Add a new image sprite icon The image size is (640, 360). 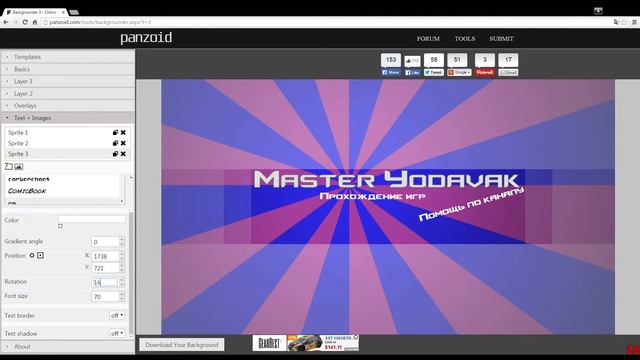[x=19, y=167]
